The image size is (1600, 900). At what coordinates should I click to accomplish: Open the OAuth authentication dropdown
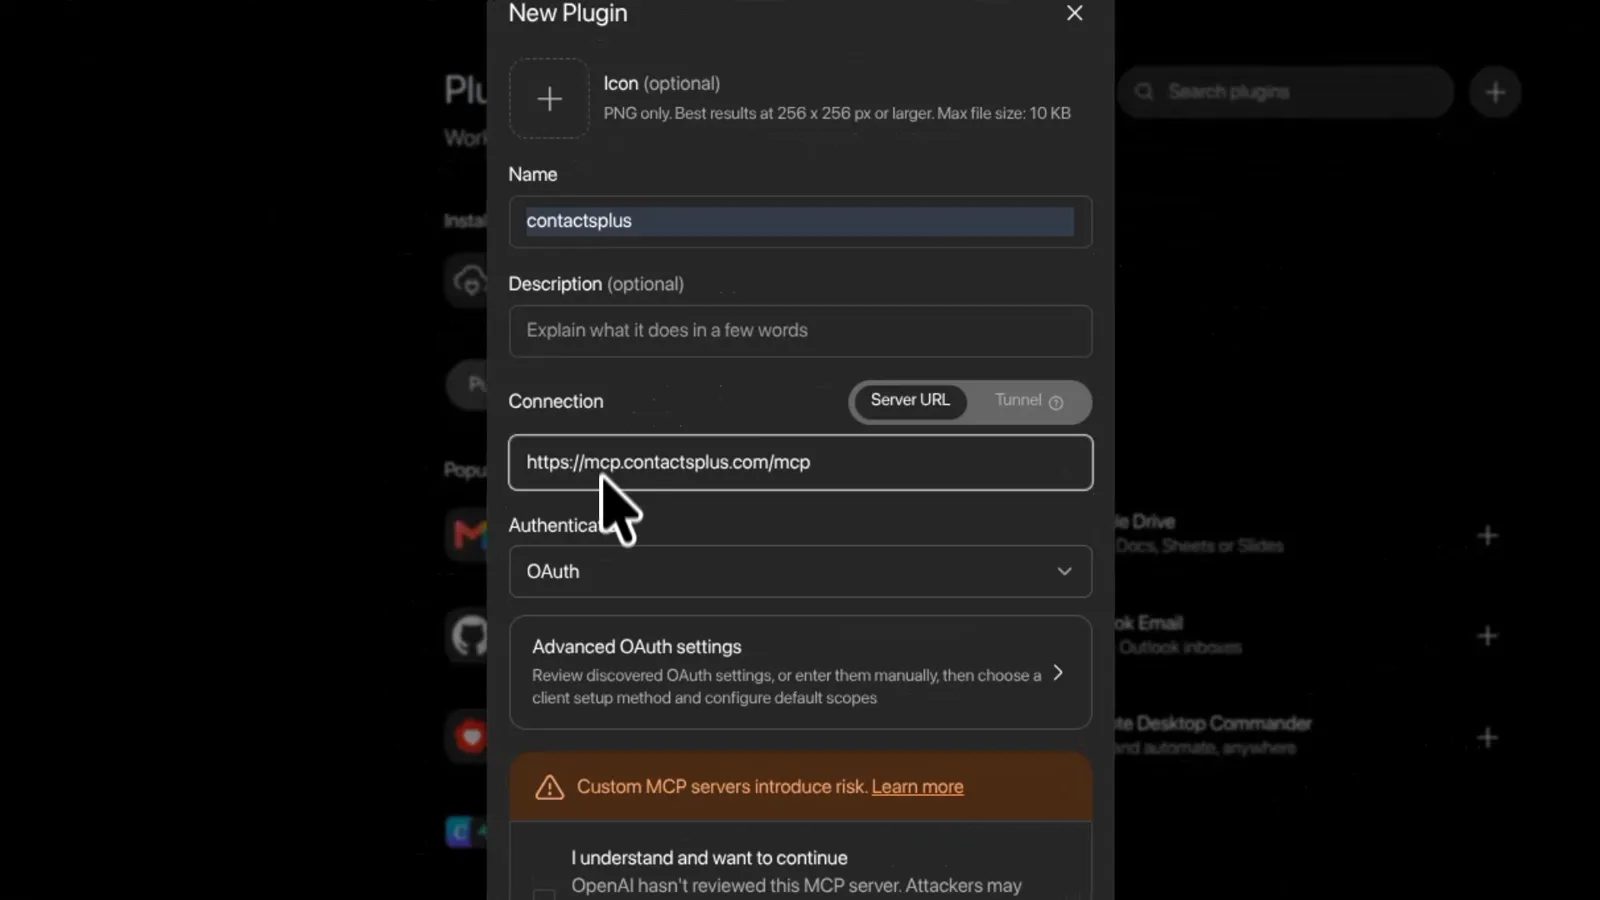[800, 571]
